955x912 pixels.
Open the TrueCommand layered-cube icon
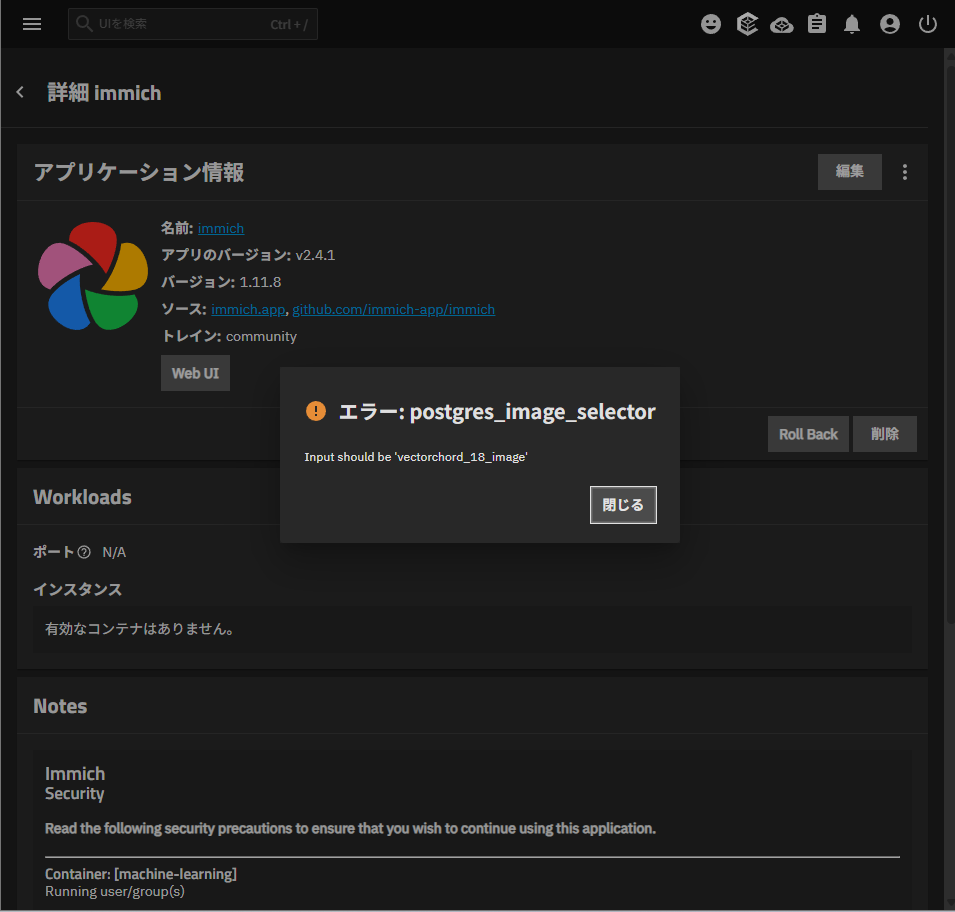point(747,24)
